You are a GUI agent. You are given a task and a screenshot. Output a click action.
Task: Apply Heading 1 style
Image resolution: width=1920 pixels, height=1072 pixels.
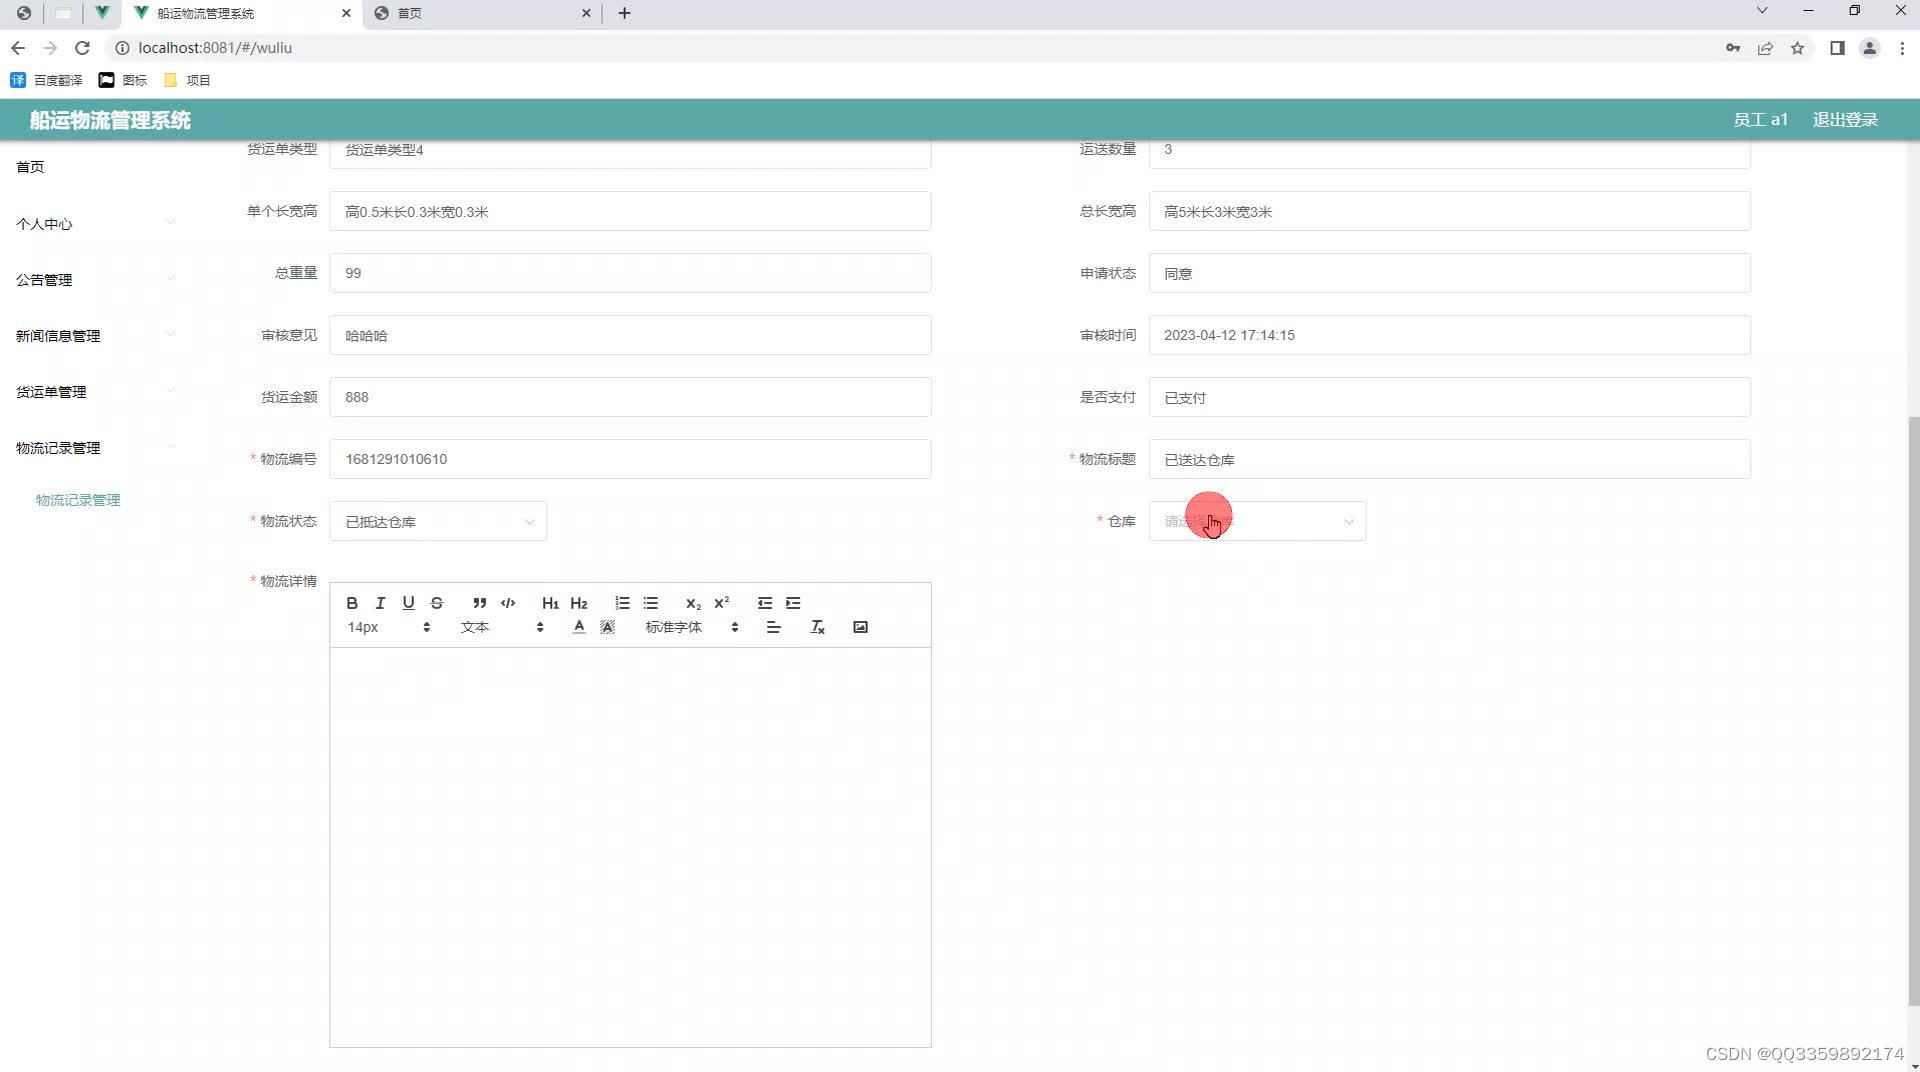tap(550, 603)
